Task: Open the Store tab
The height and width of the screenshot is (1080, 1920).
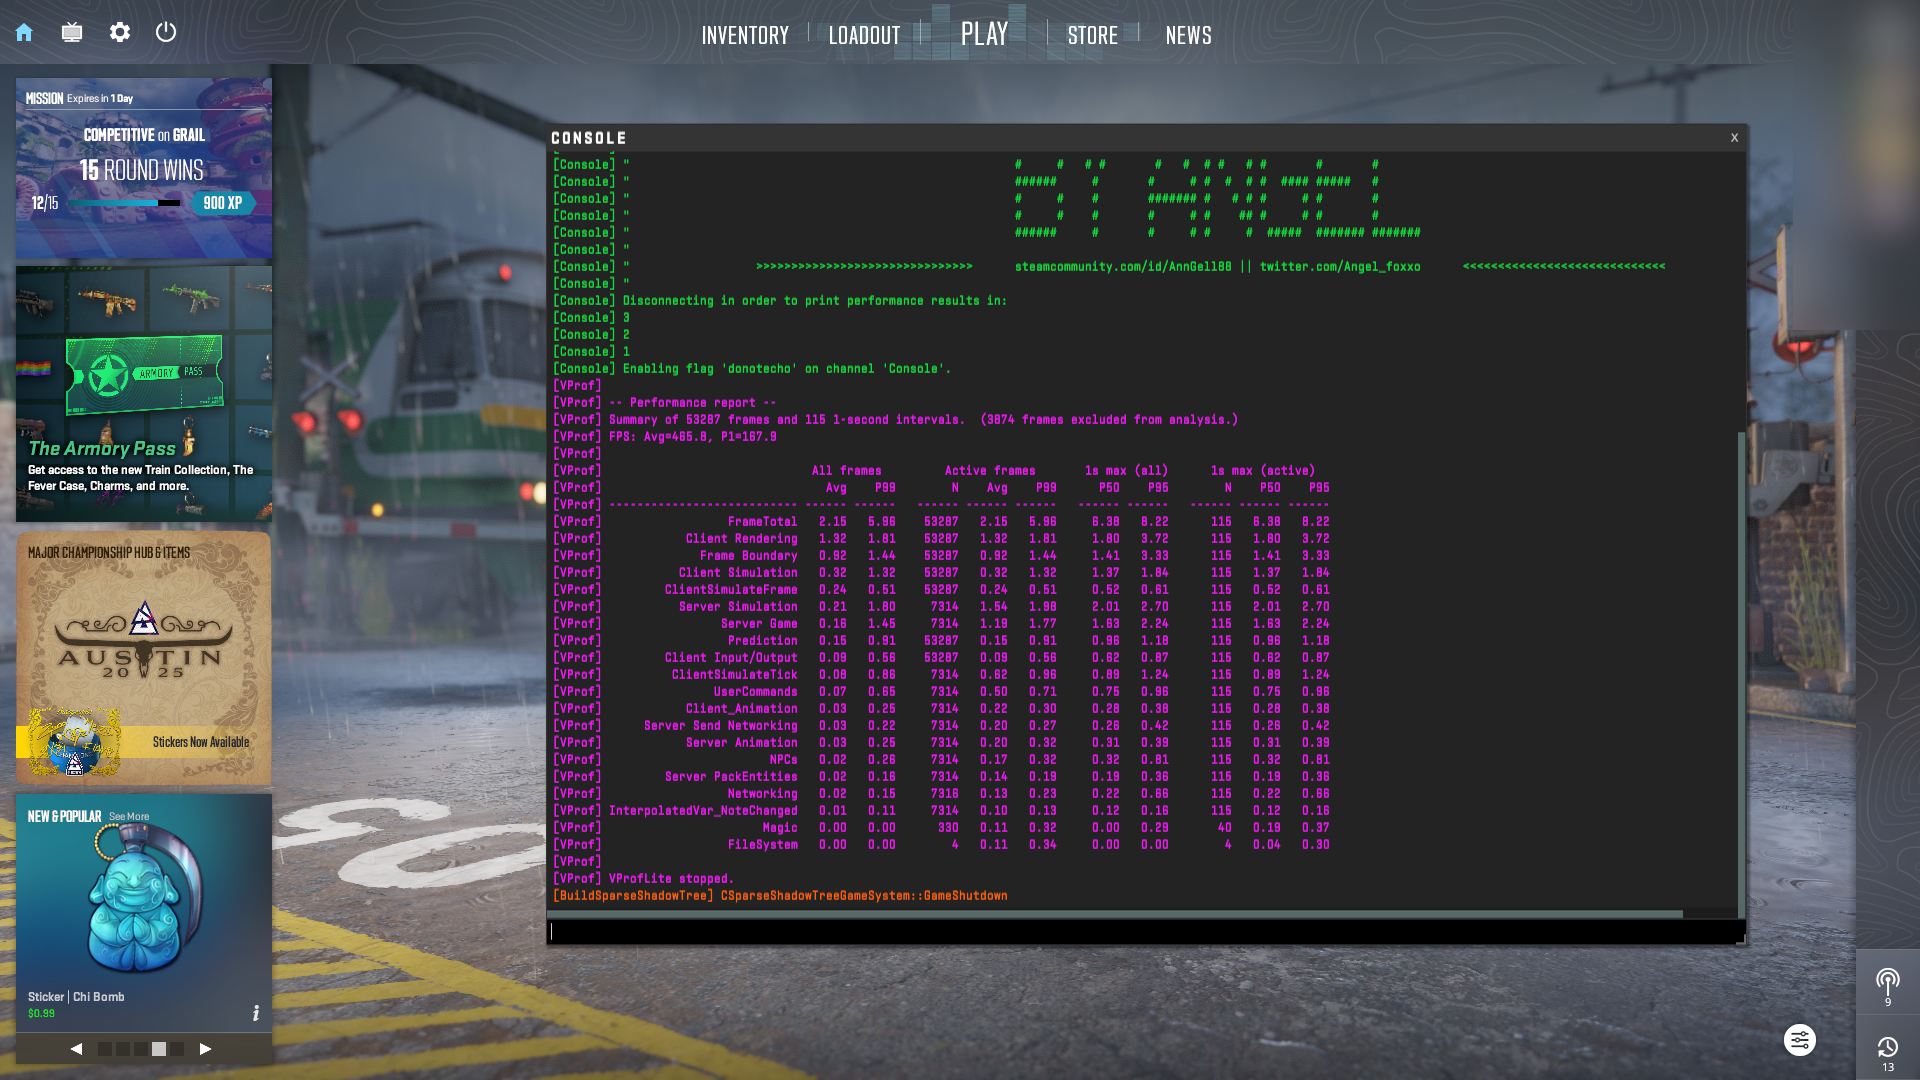Action: 1092,35
